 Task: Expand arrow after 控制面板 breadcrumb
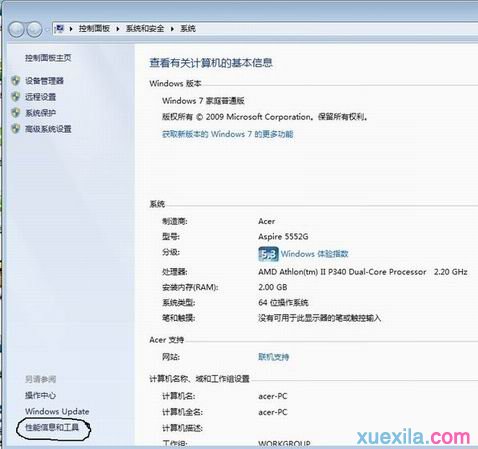pyautogui.click(x=118, y=29)
